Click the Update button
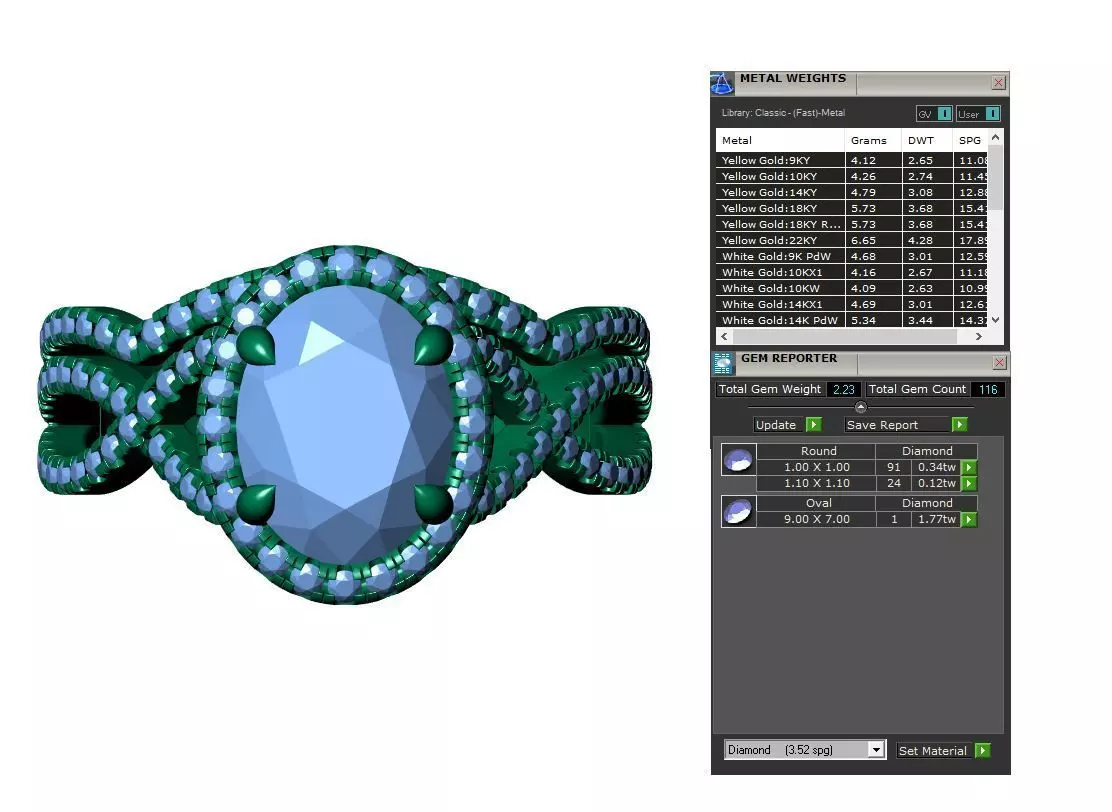Image resolution: width=1112 pixels, height=812 pixels. [x=776, y=425]
